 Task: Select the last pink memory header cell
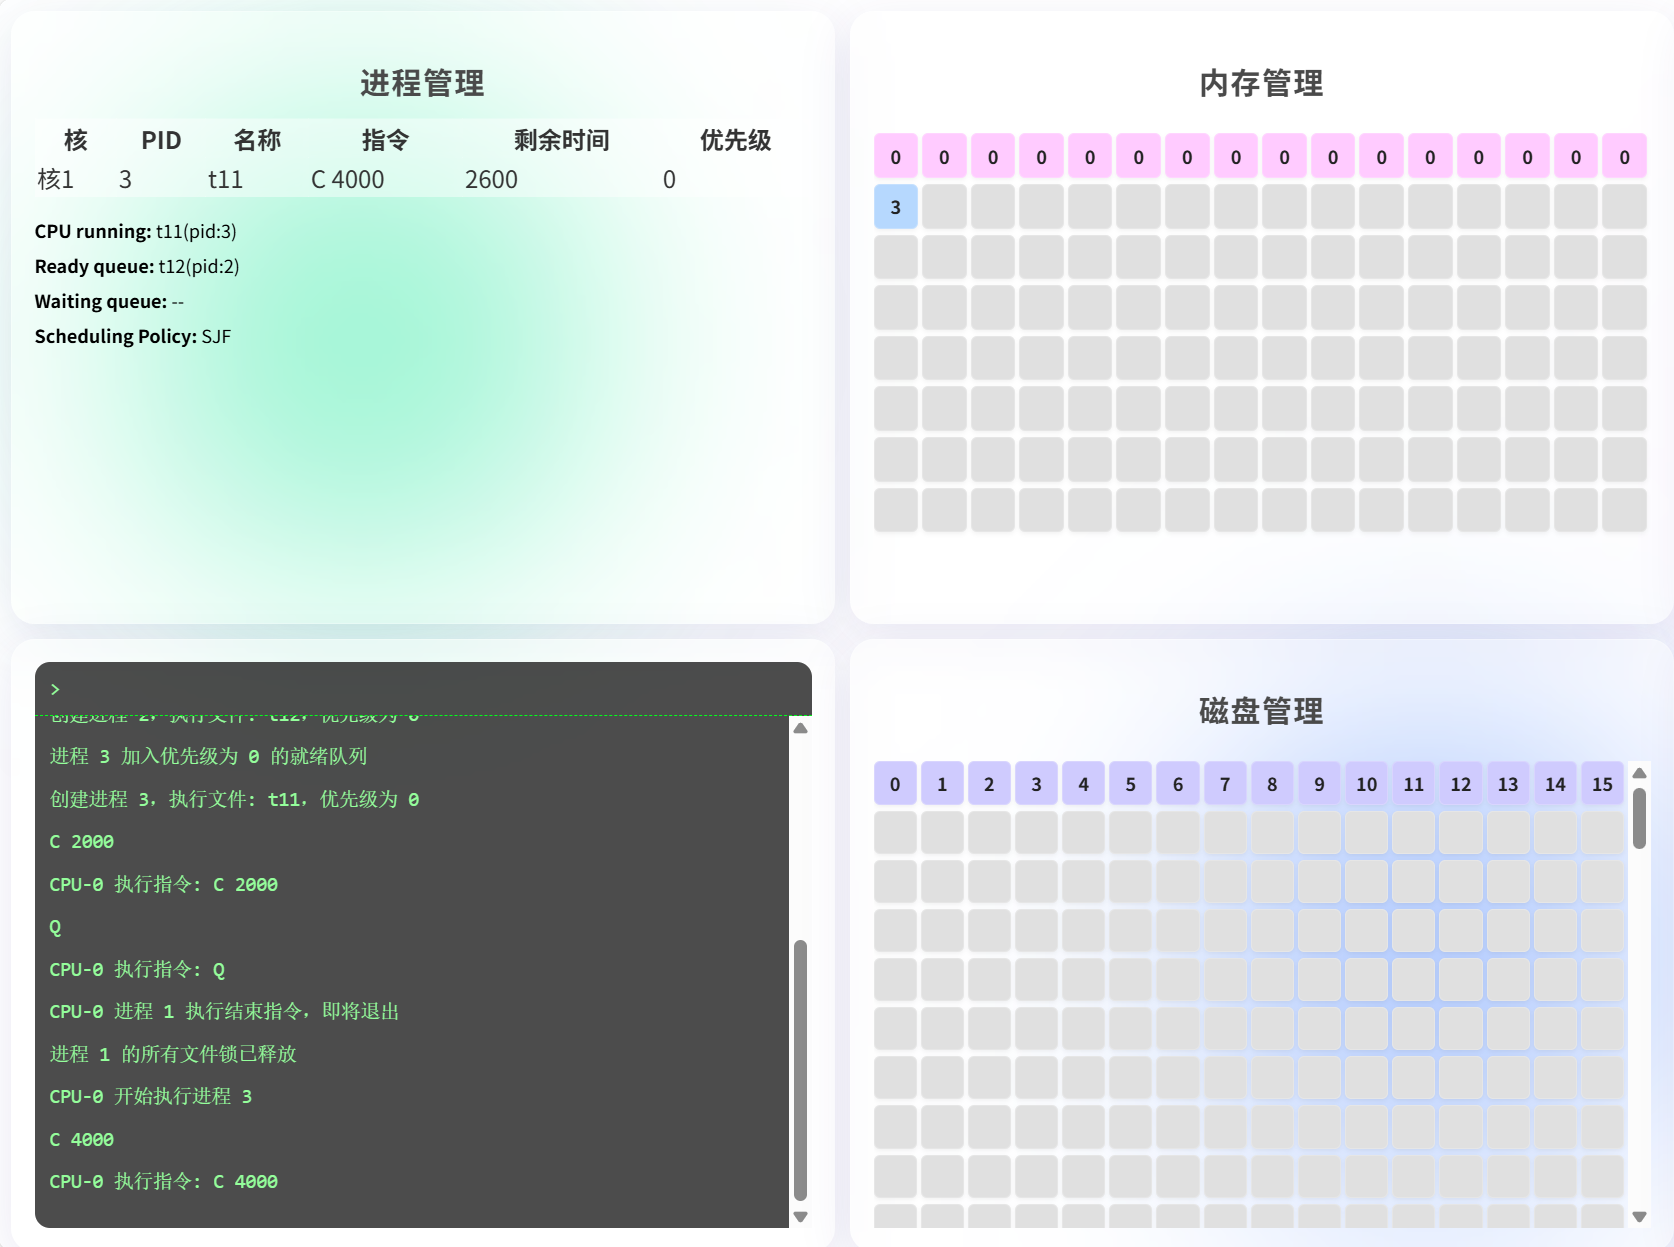pyautogui.click(x=1624, y=157)
